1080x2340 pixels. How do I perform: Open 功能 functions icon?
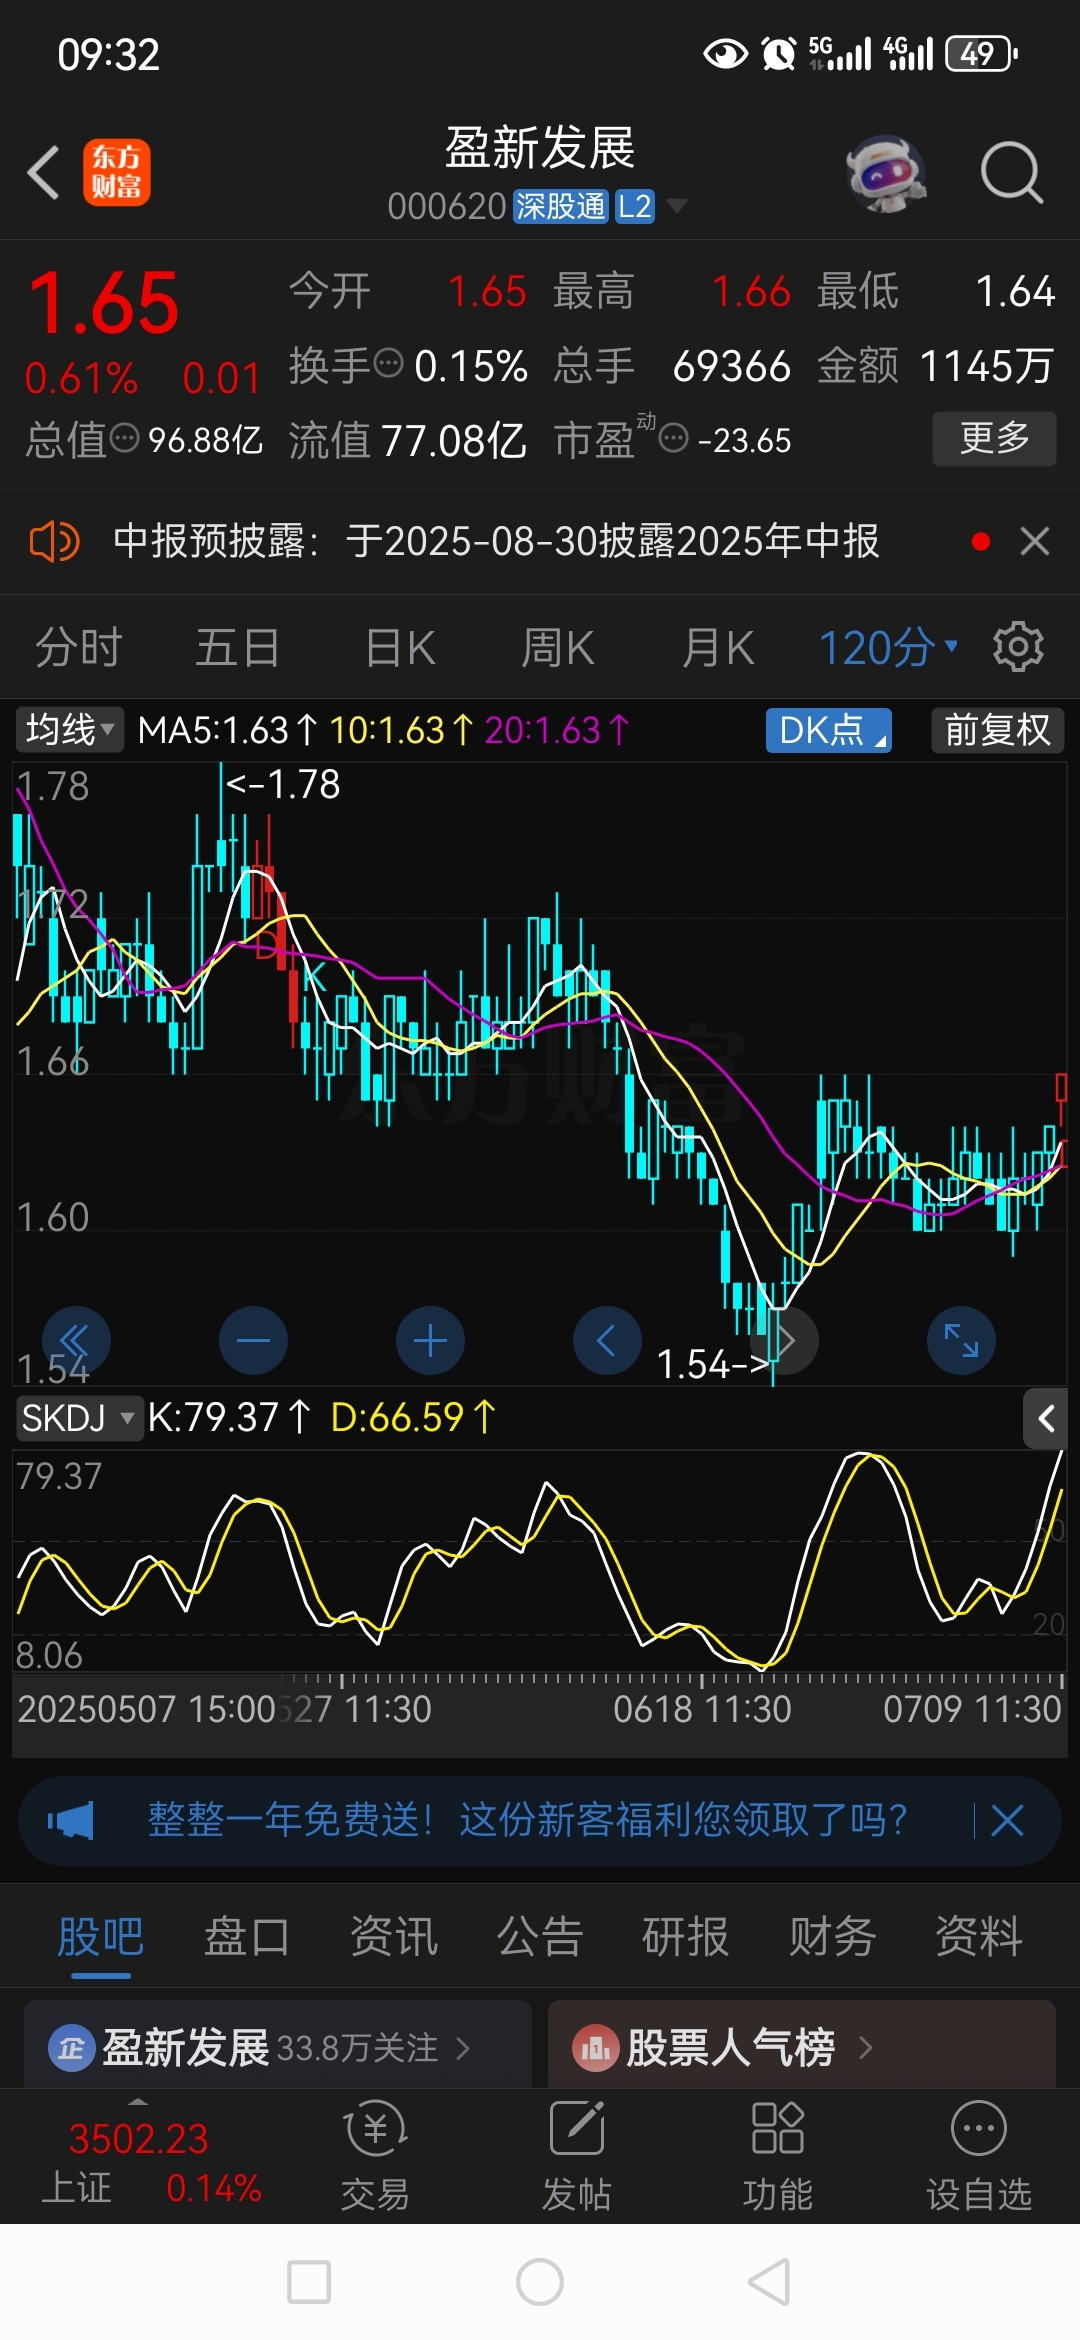click(777, 2158)
